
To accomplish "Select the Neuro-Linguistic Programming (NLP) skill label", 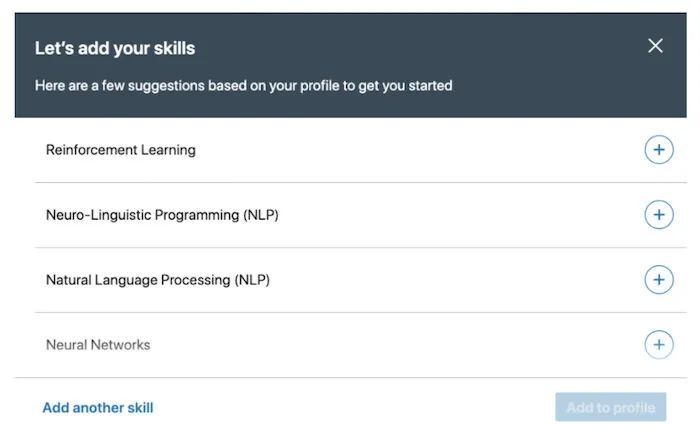I will [162, 215].
